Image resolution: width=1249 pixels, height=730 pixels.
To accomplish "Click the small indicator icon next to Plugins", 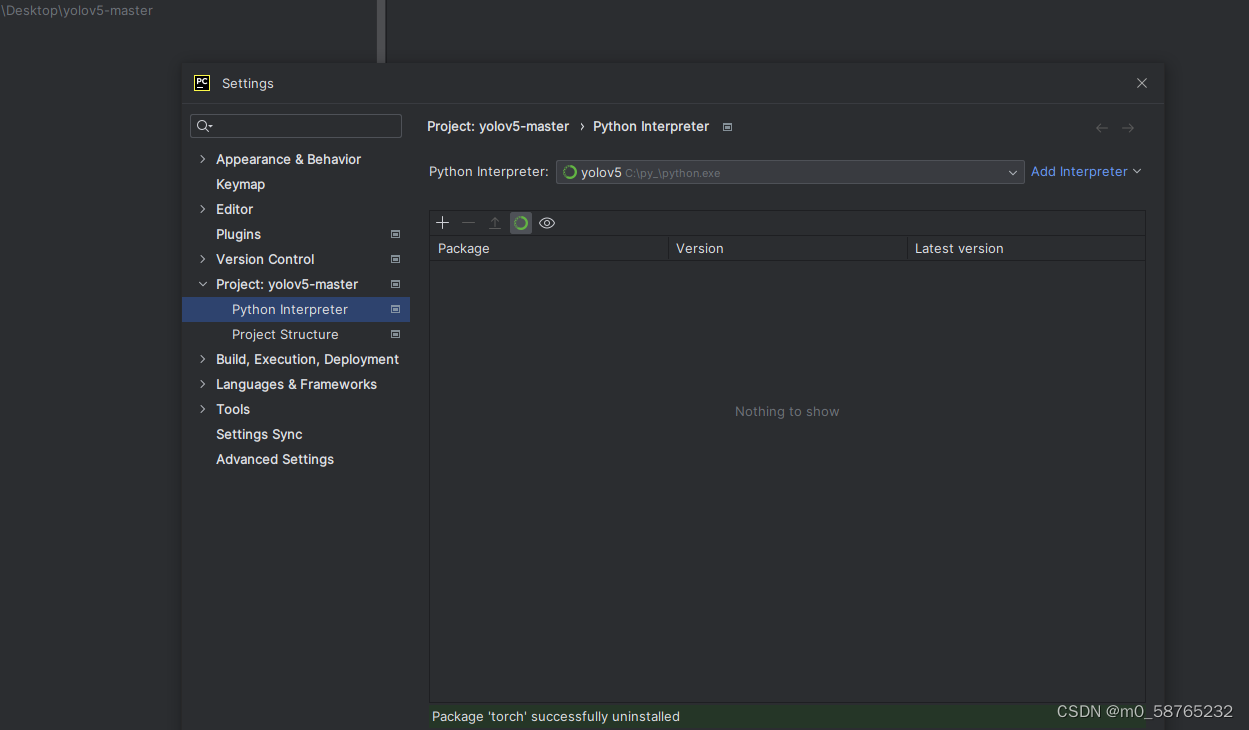I will point(395,234).
